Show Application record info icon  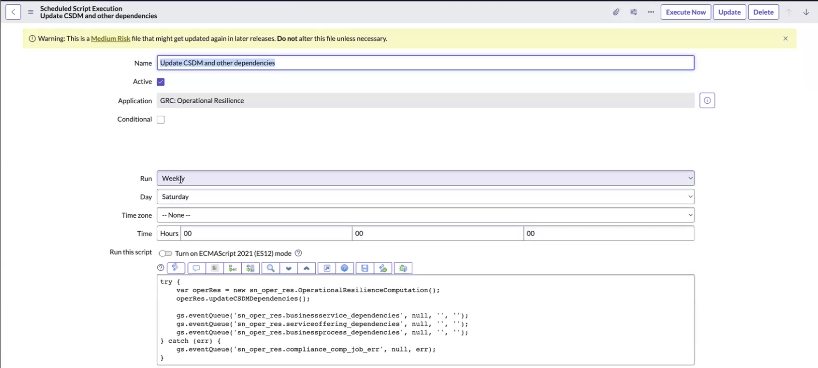click(707, 100)
